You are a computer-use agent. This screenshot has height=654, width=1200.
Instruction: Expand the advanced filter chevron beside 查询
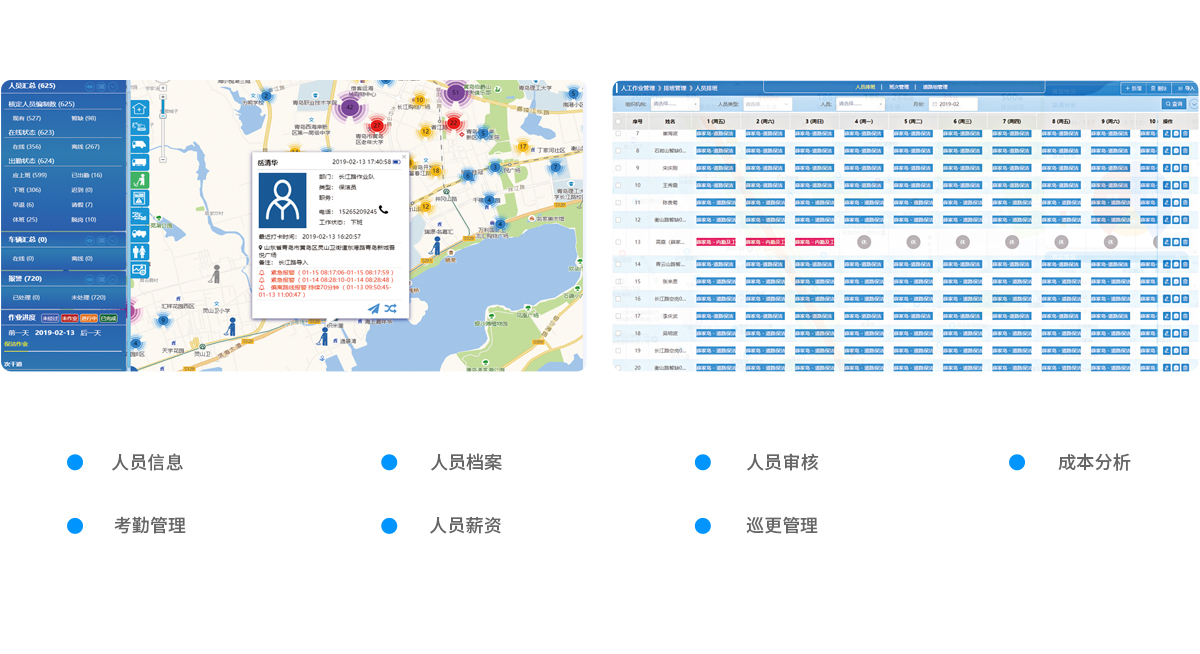[1195, 103]
